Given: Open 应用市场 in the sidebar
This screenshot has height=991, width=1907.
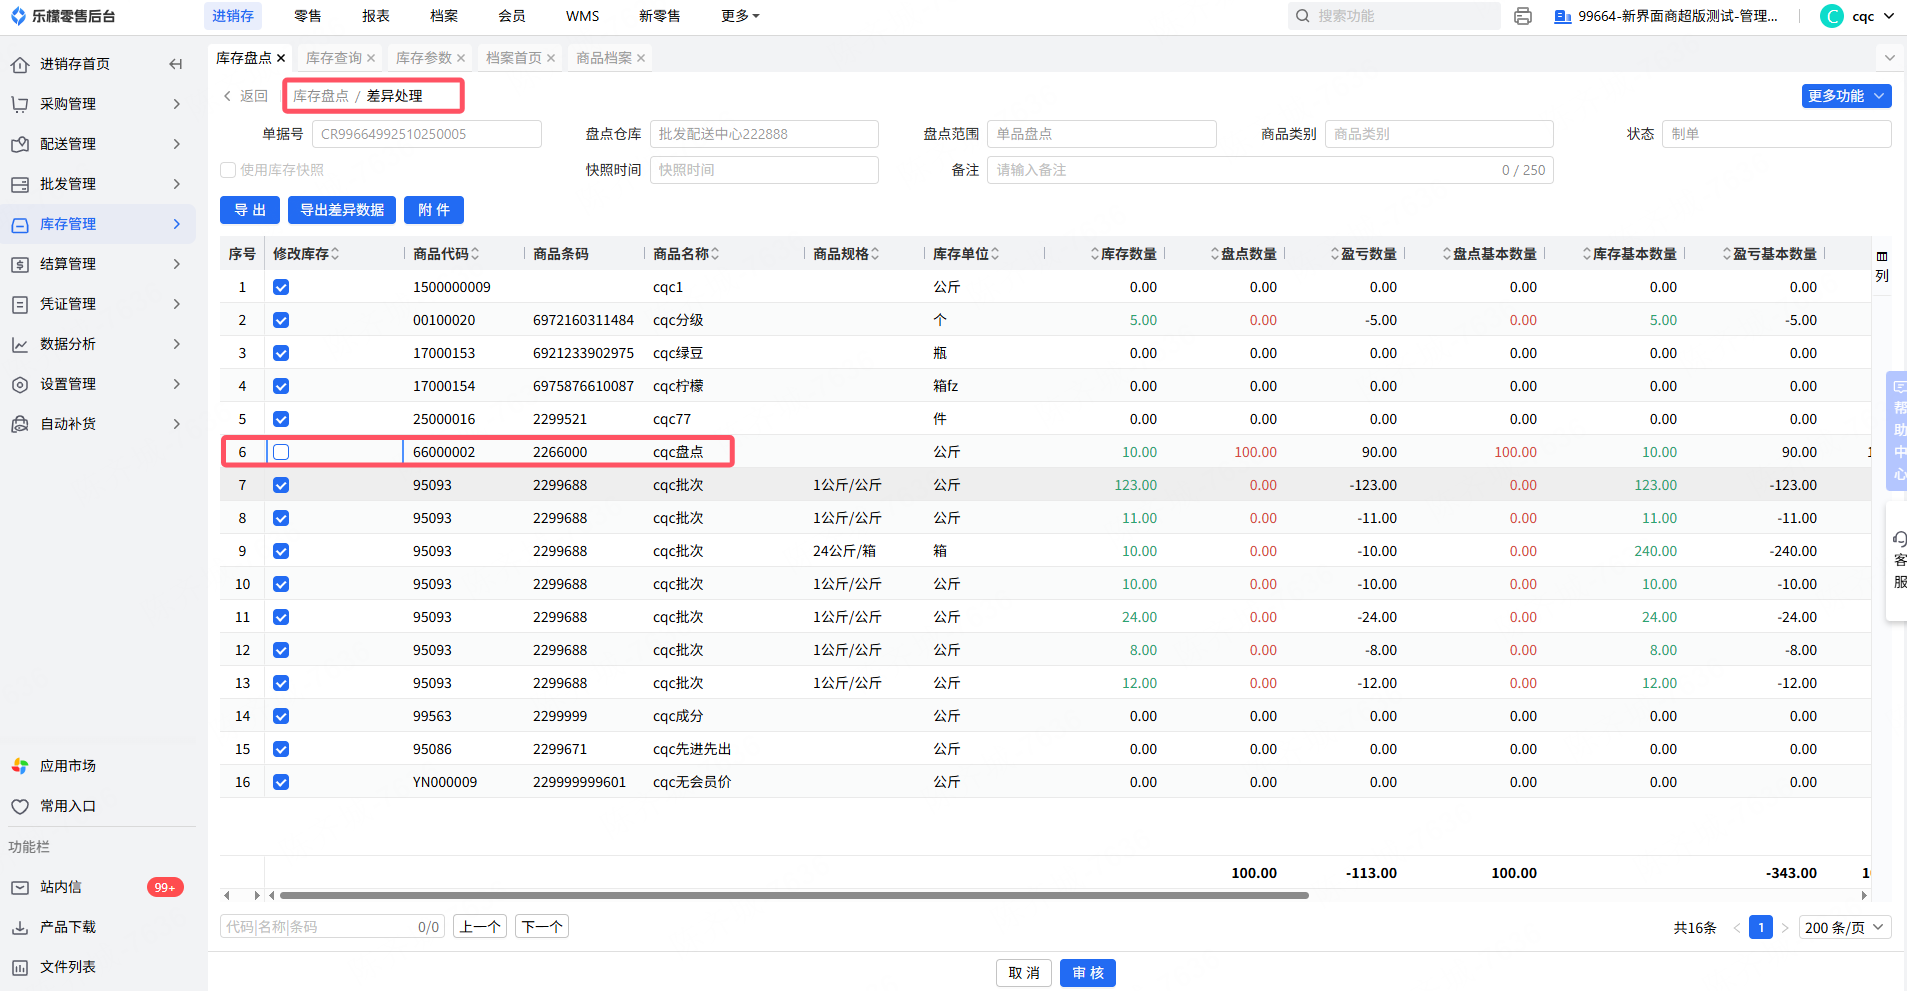Looking at the screenshot, I should click(x=67, y=766).
